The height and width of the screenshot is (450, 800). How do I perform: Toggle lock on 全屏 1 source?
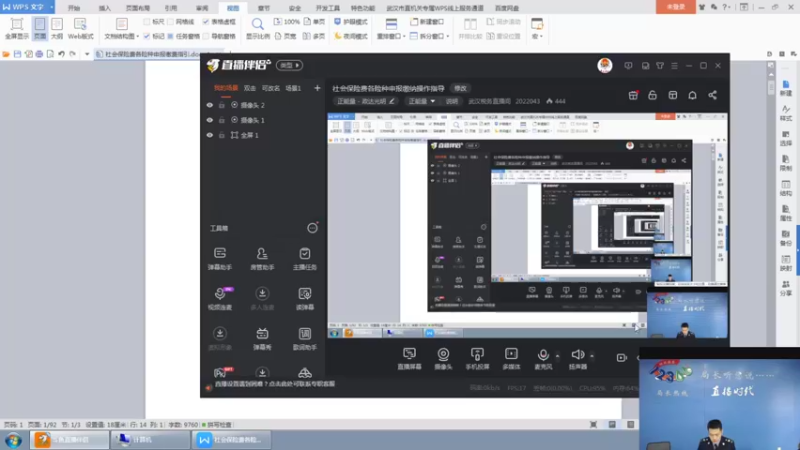coord(222,135)
